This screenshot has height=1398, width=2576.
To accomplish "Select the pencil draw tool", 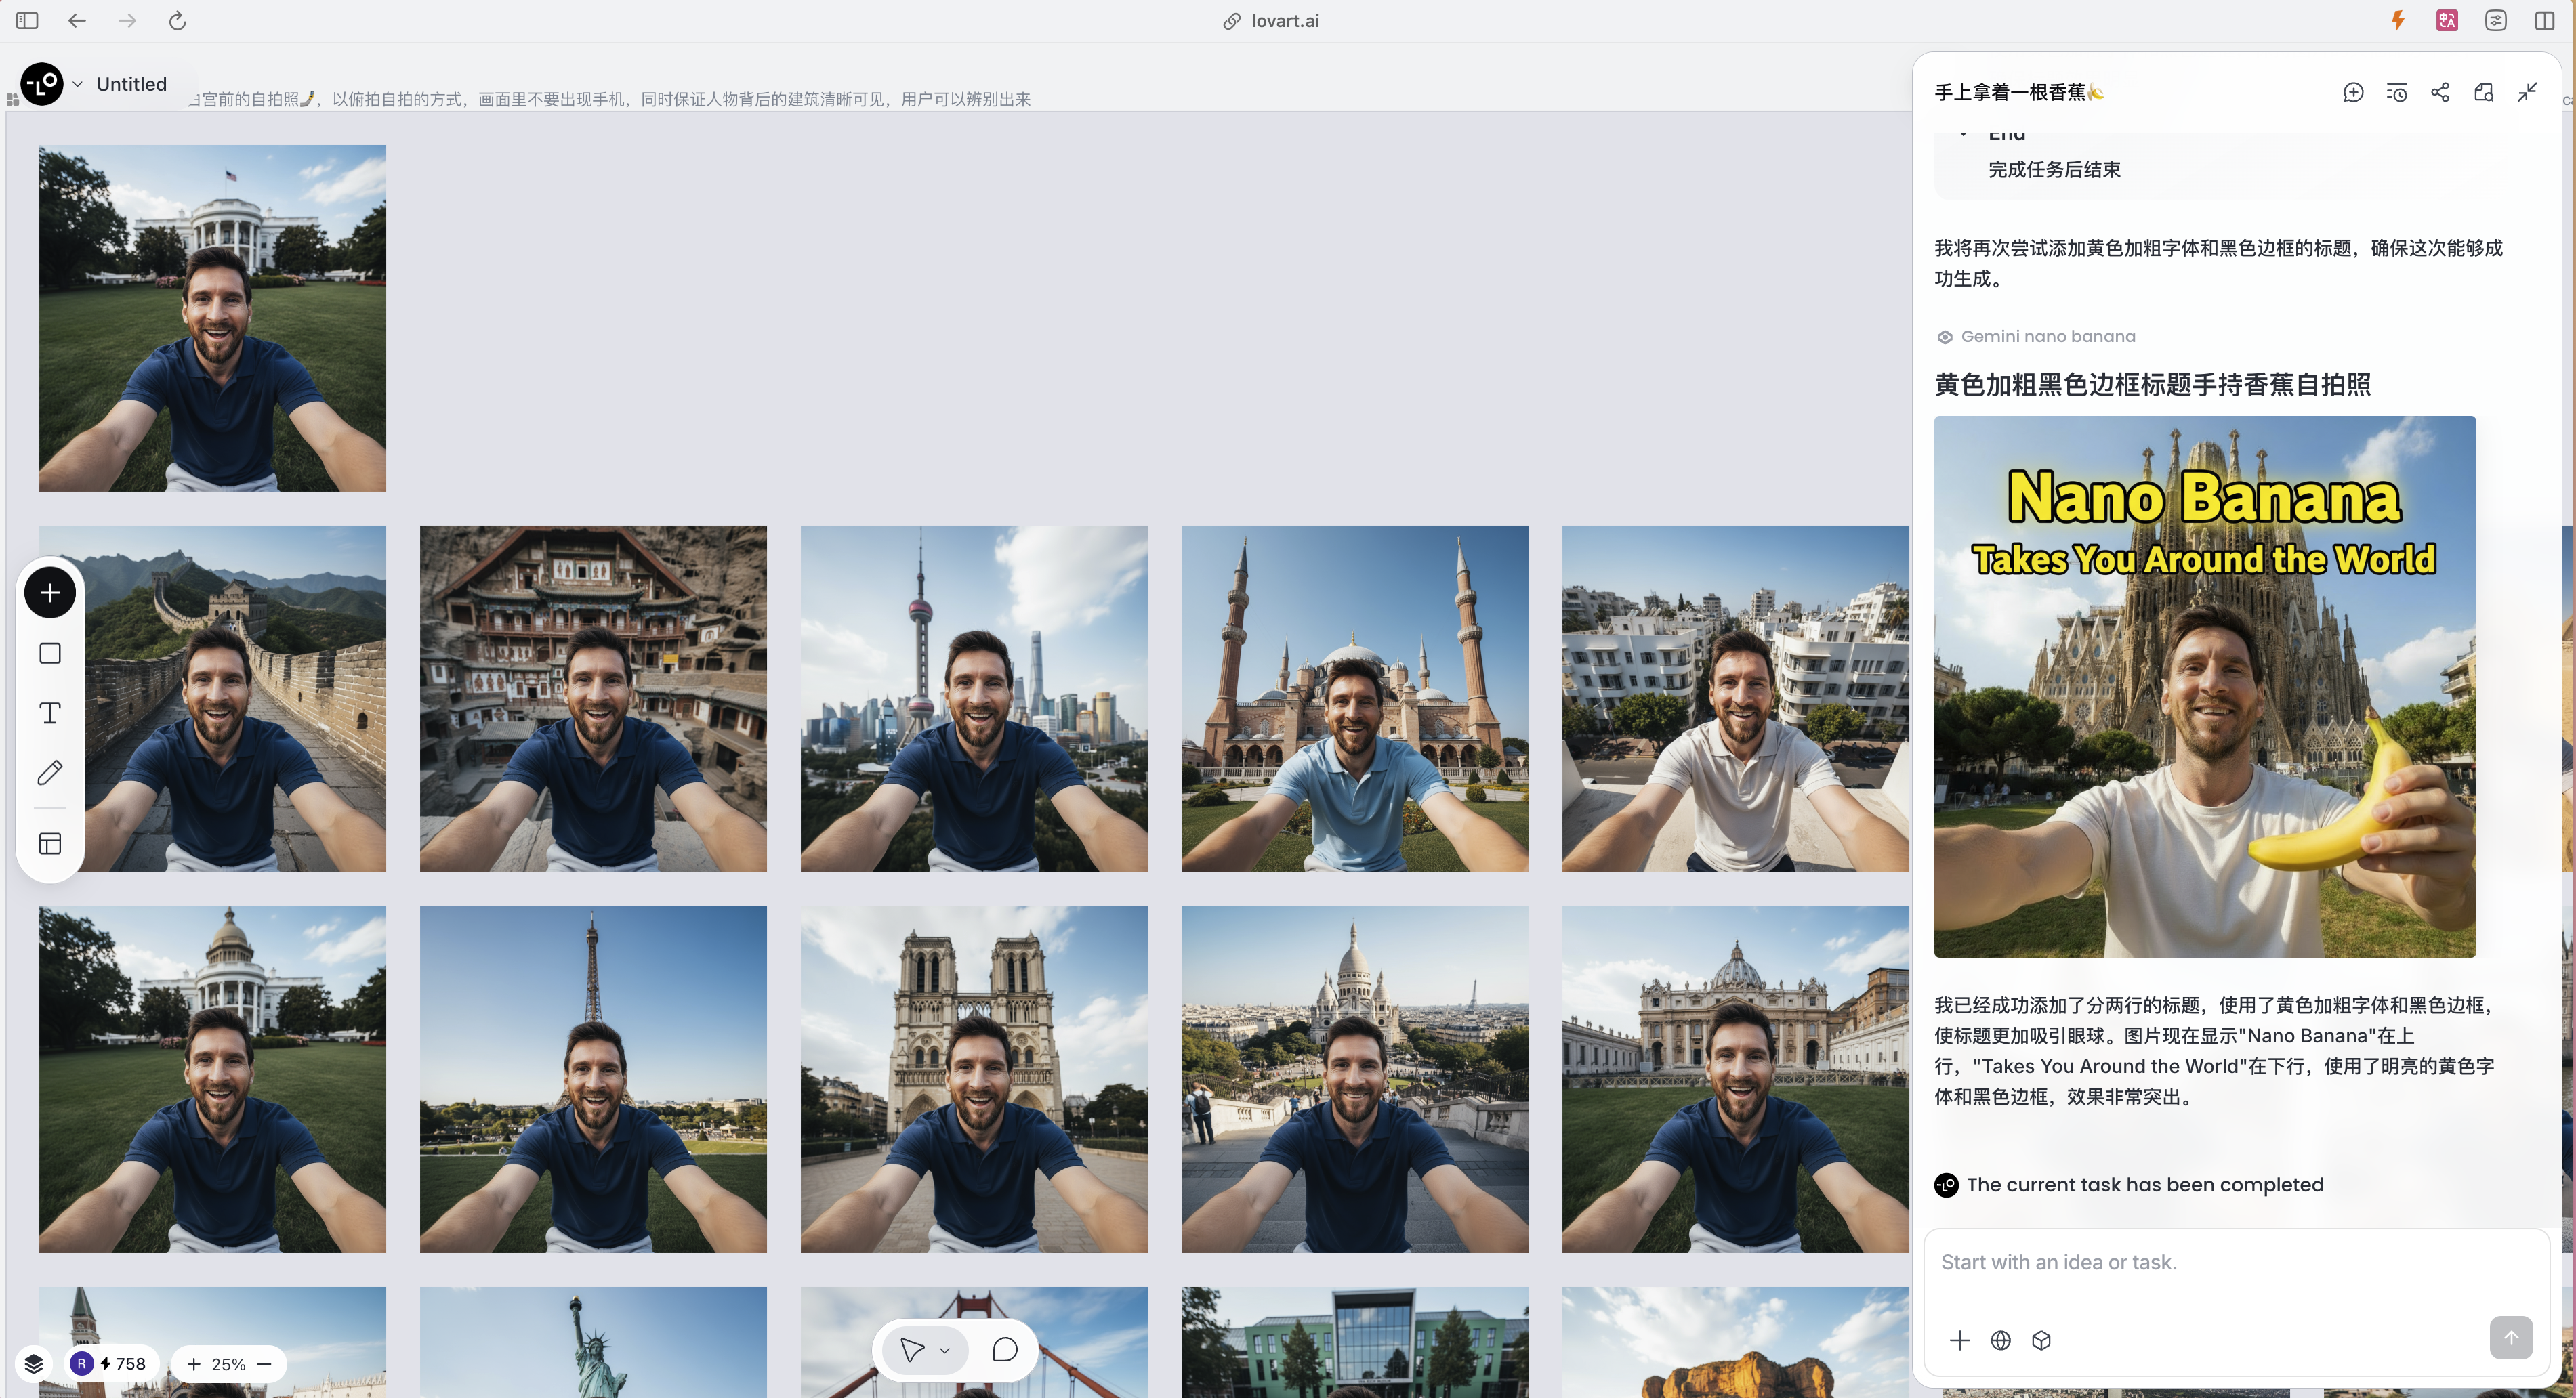I will [50, 773].
